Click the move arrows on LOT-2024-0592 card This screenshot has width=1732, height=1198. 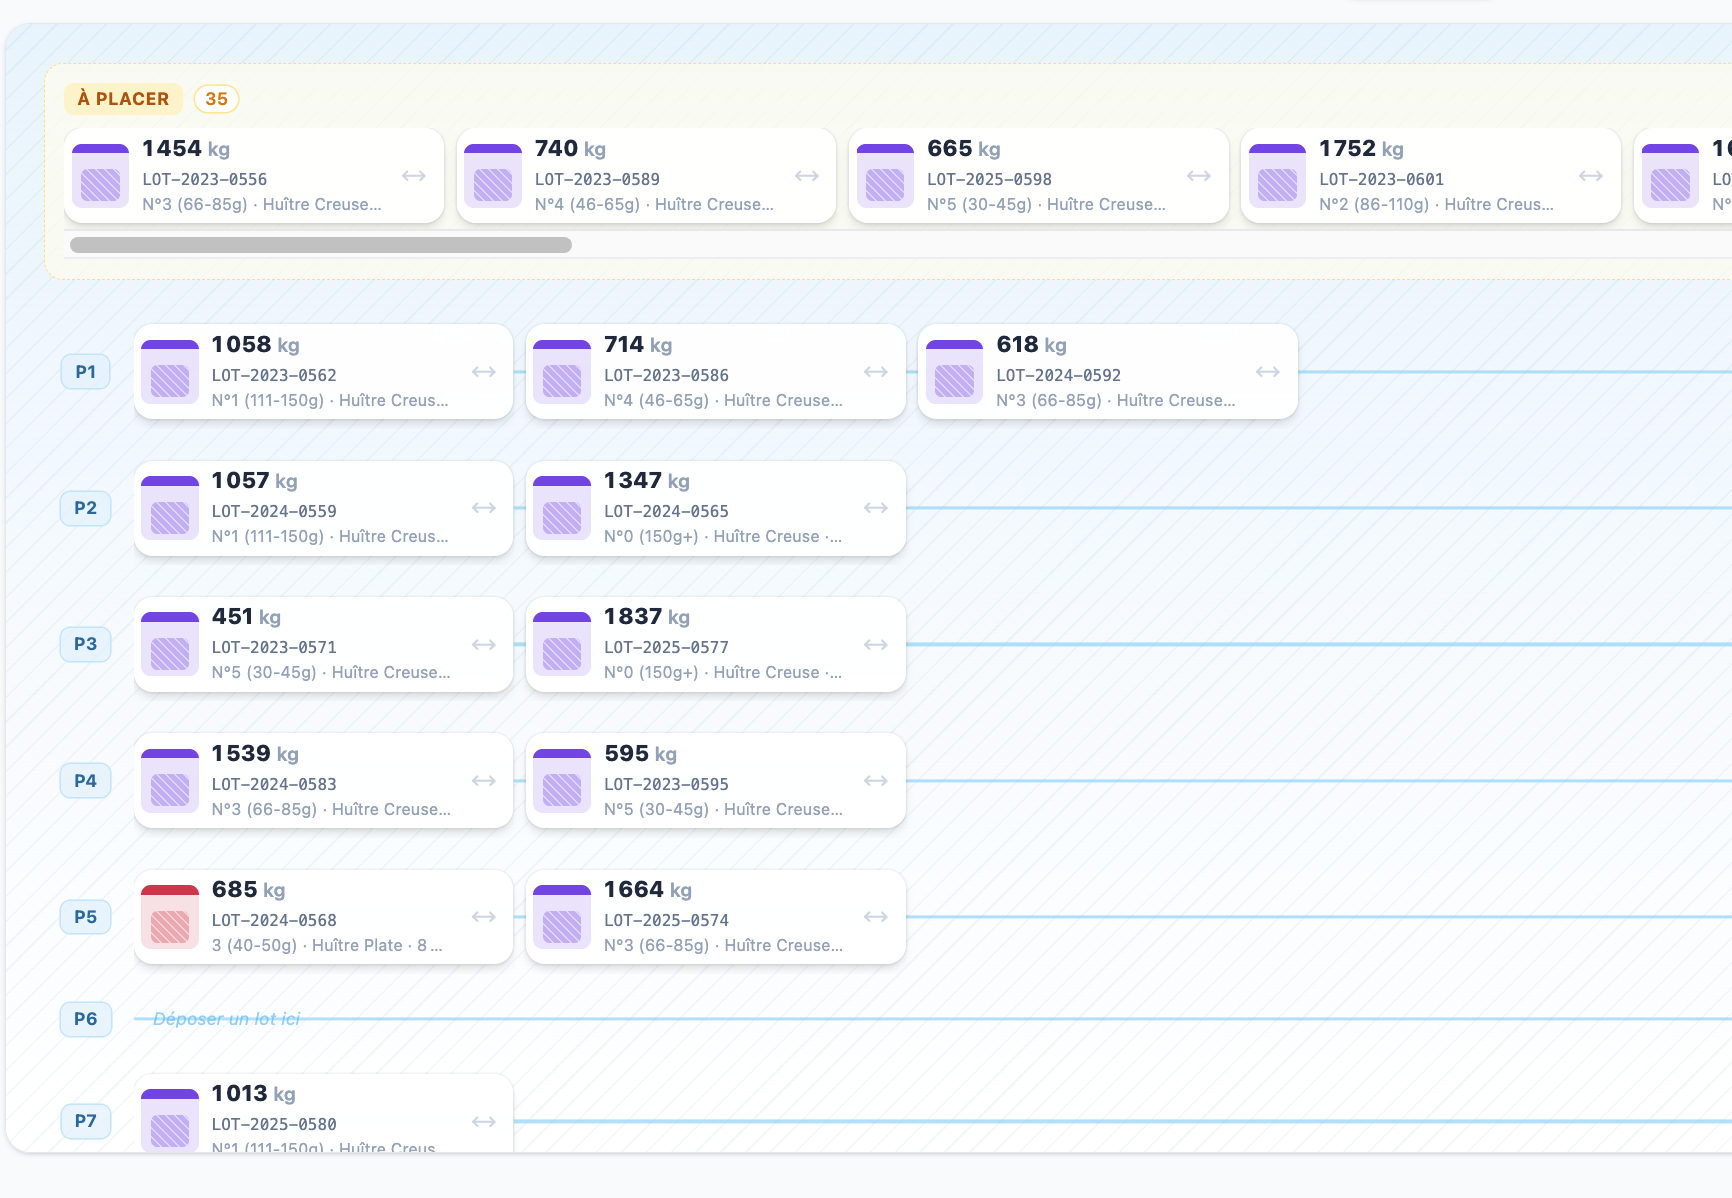[x=1268, y=372]
